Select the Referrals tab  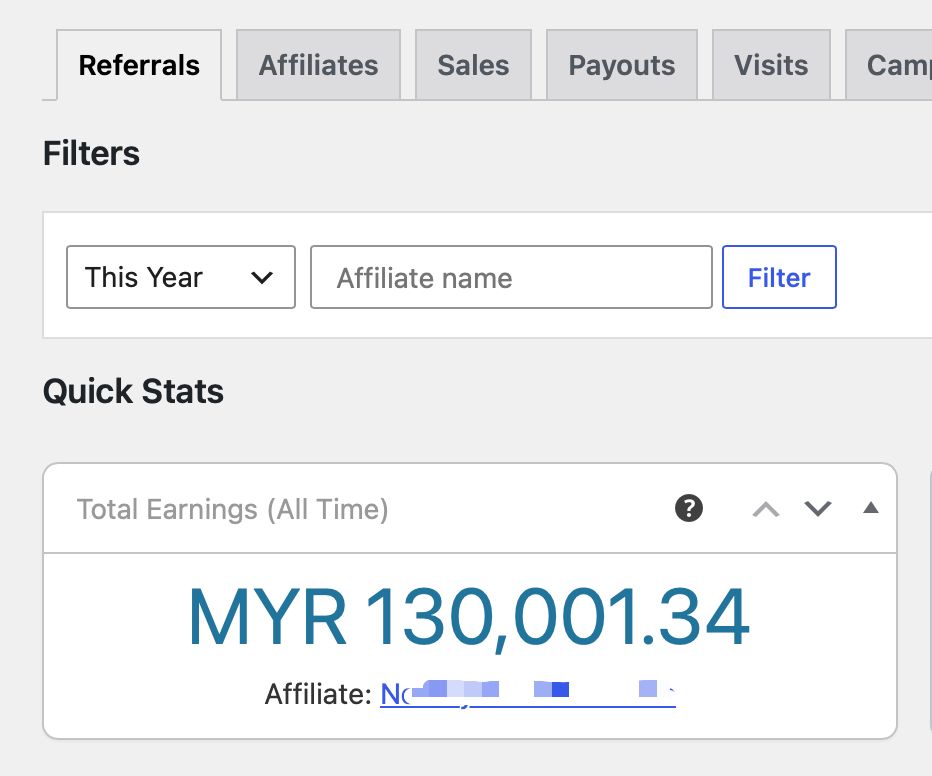tap(139, 65)
